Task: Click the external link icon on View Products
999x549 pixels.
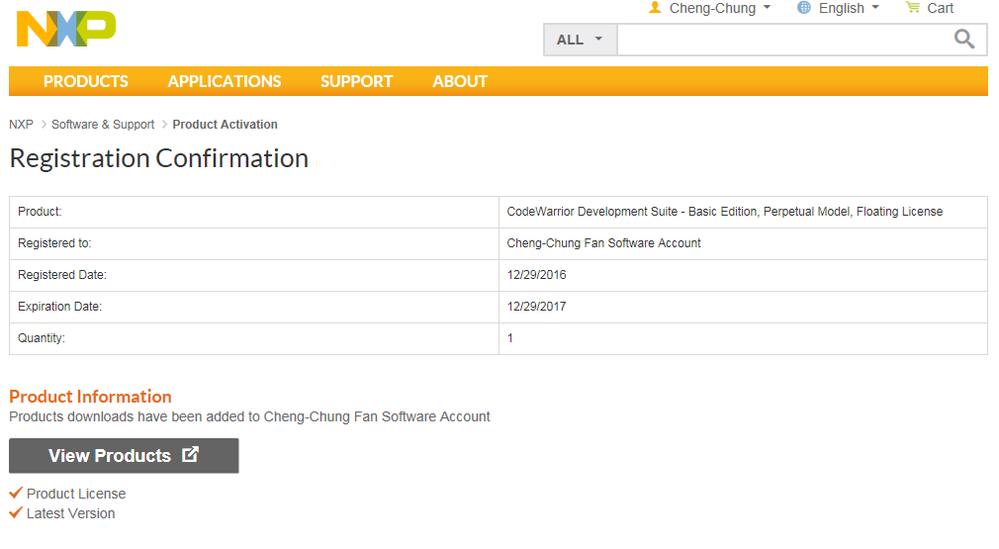Action: 191,455
